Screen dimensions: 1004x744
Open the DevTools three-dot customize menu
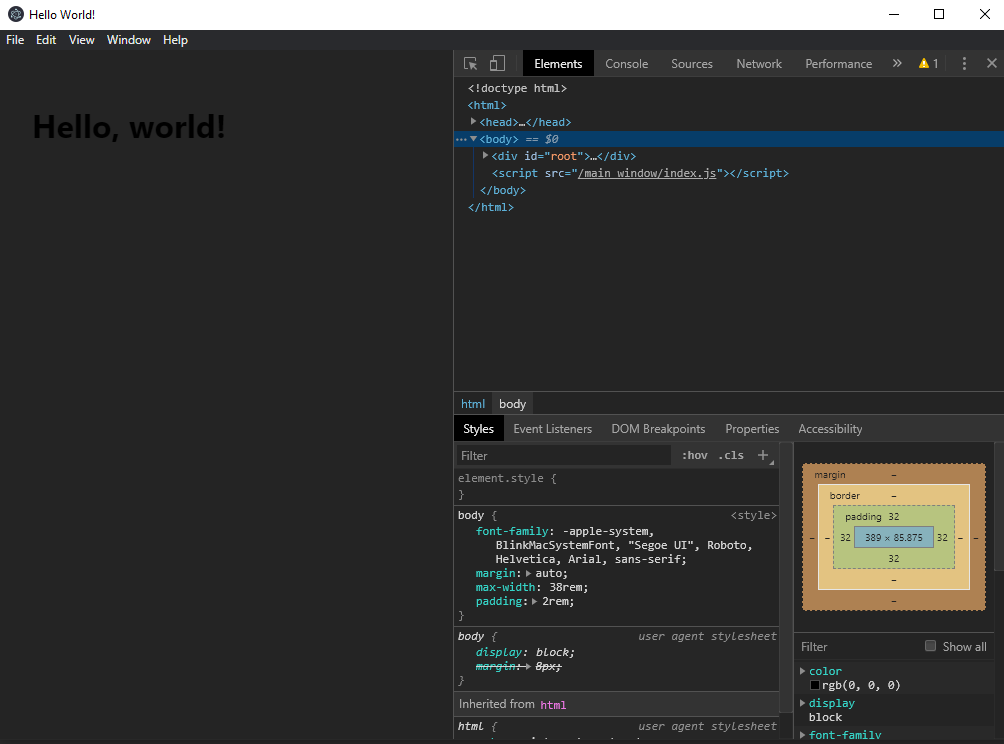coord(964,64)
